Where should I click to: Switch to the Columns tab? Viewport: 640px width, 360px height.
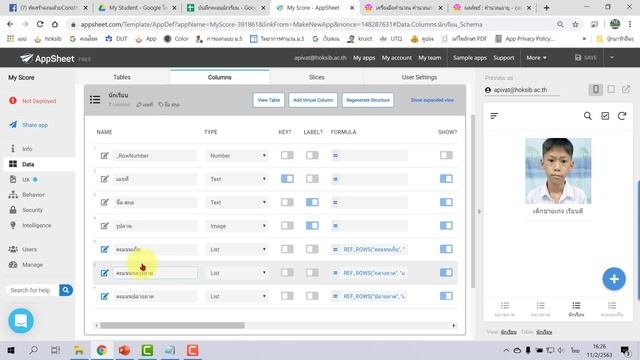coord(220,77)
